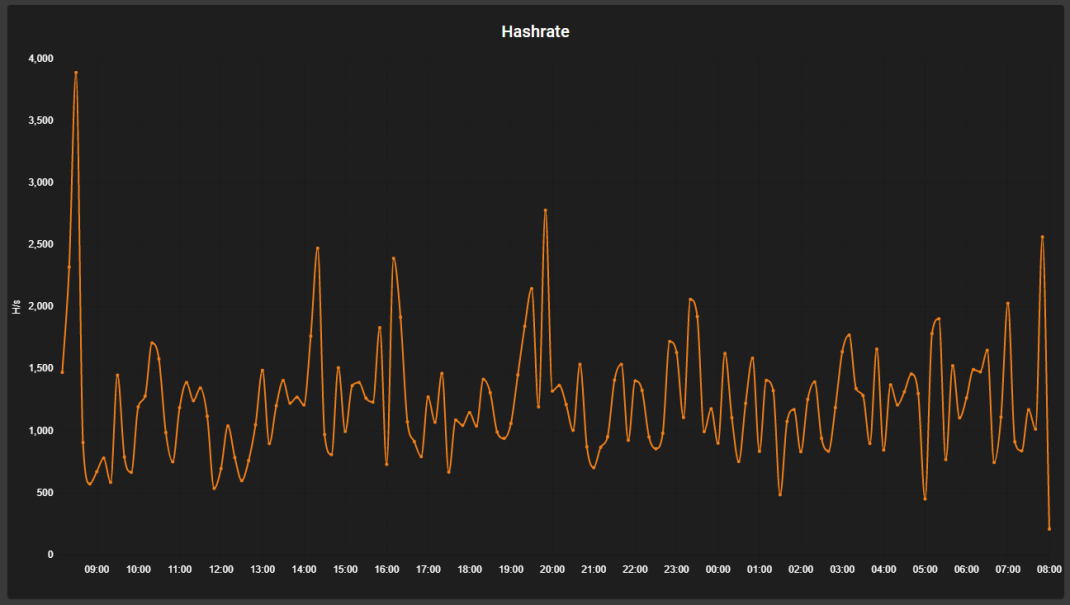Click the 4,000 y-axis label
Image resolution: width=1070 pixels, height=605 pixels.
[x=41, y=59]
